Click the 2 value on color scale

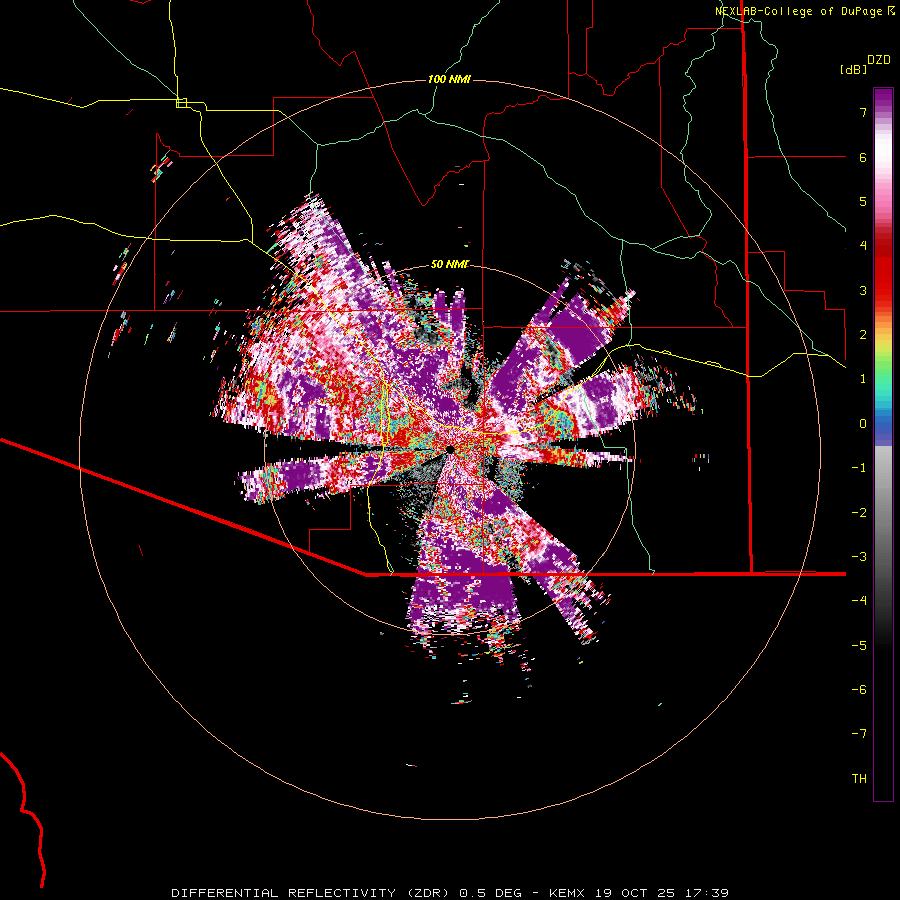point(863,335)
